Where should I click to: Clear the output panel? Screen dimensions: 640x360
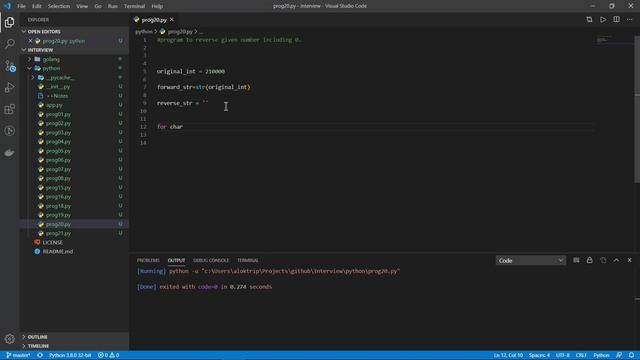pos(576,260)
